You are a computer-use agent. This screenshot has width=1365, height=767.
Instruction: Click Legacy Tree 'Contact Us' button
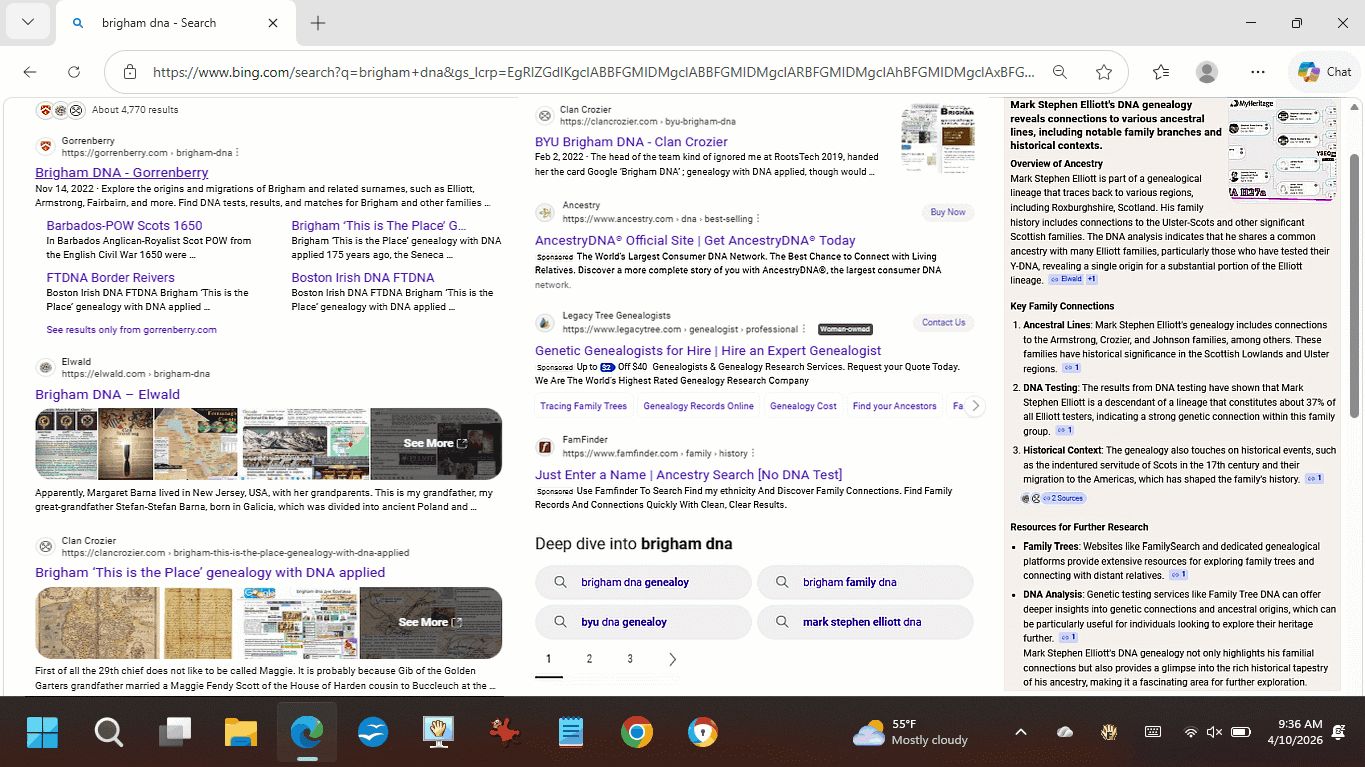pyautogui.click(x=943, y=322)
